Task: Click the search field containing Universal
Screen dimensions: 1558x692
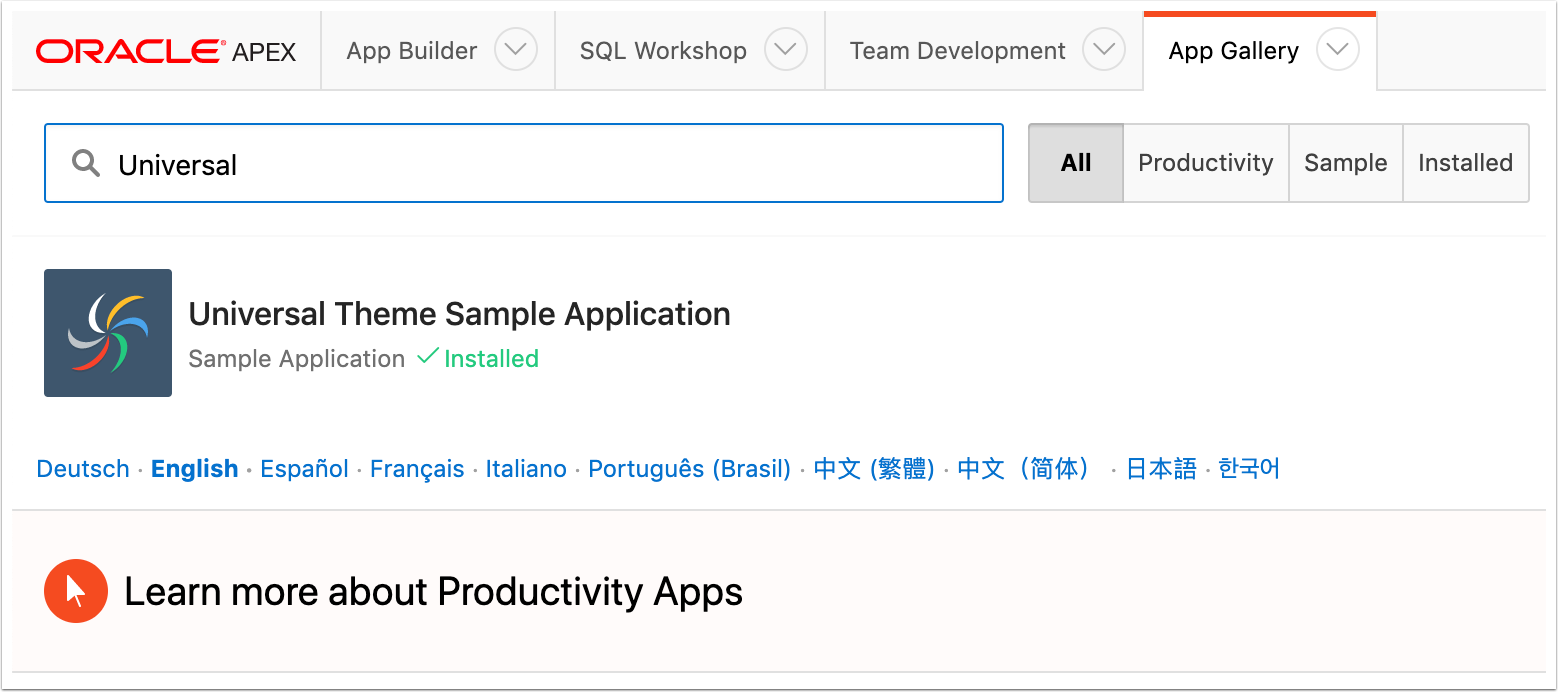Action: coord(524,163)
